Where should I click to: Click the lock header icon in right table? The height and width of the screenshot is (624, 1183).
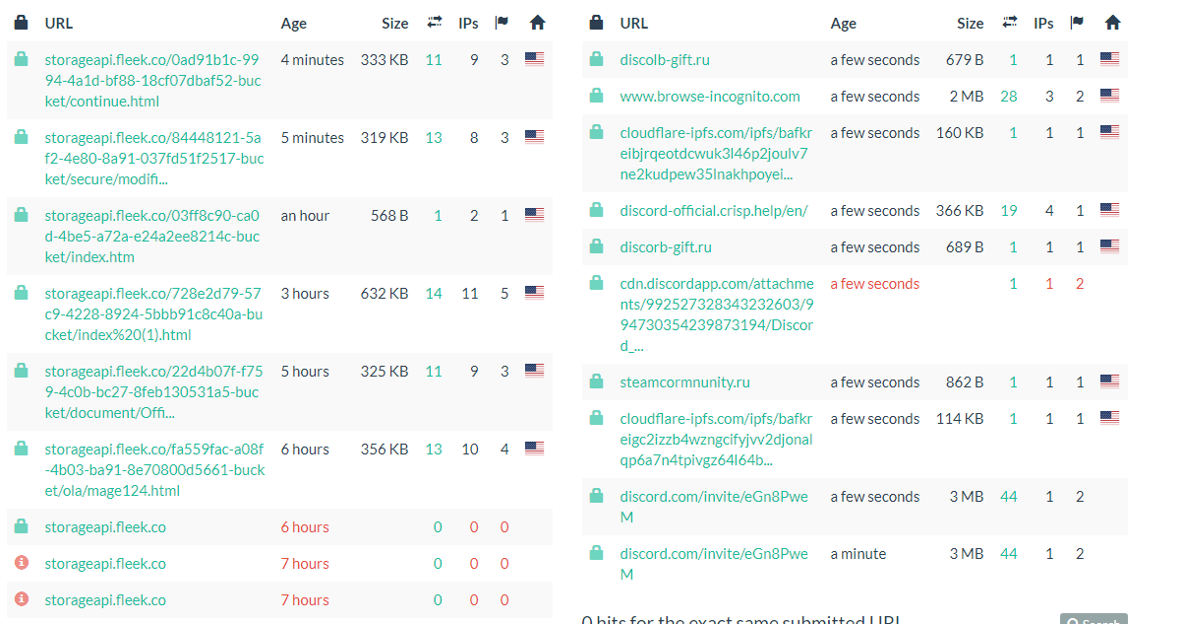(x=596, y=23)
